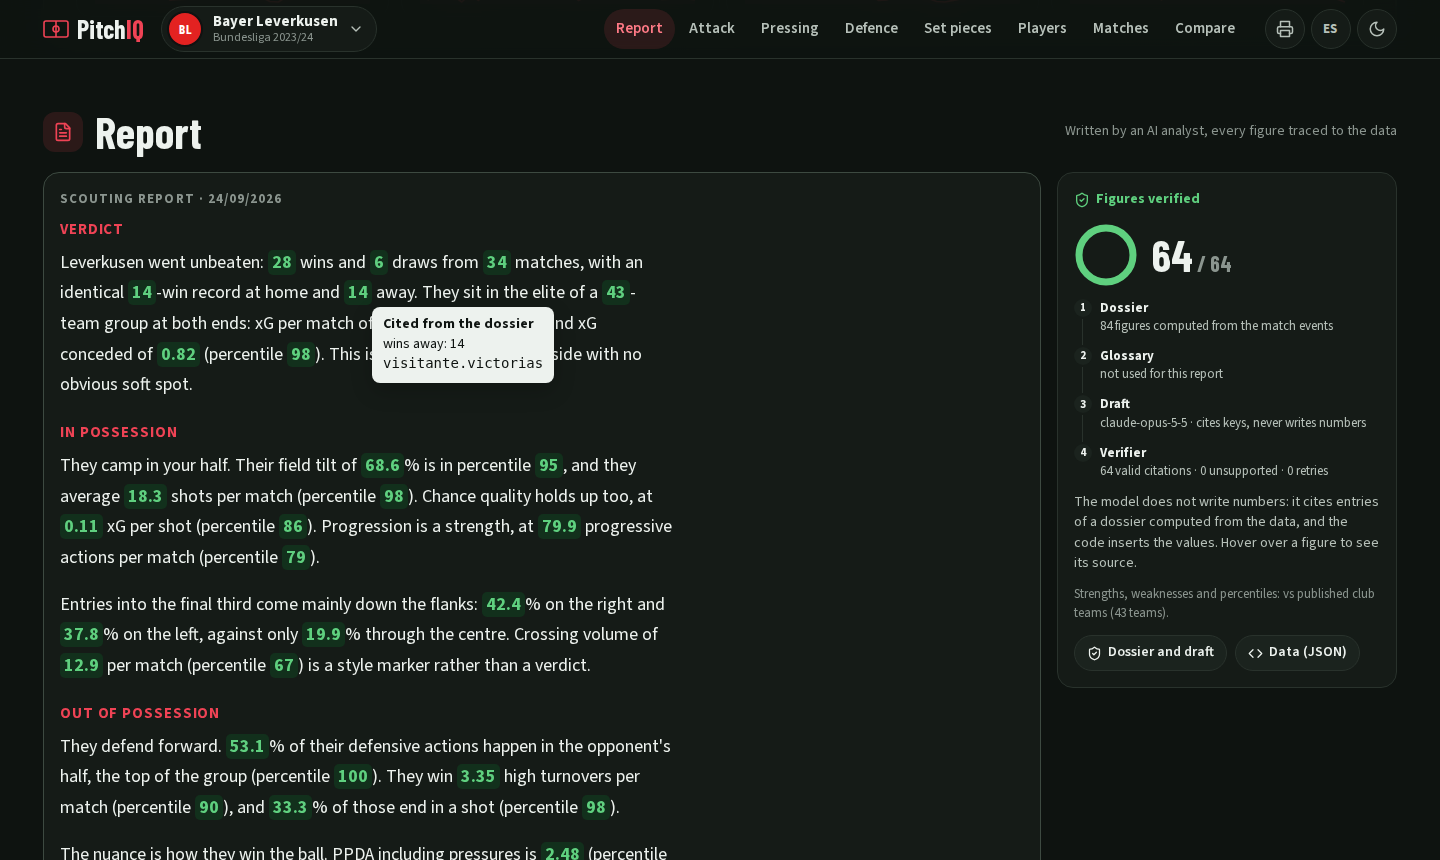View the Matches tab
Image resolution: width=1440 pixels, height=860 pixels.
(1121, 28)
